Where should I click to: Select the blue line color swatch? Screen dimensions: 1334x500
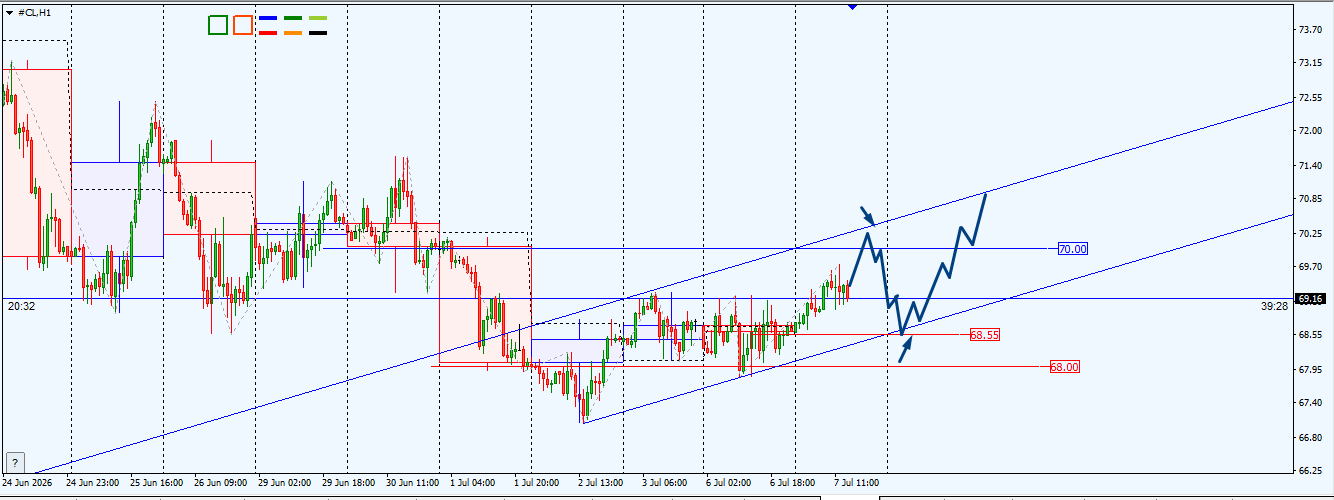point(268,18)
